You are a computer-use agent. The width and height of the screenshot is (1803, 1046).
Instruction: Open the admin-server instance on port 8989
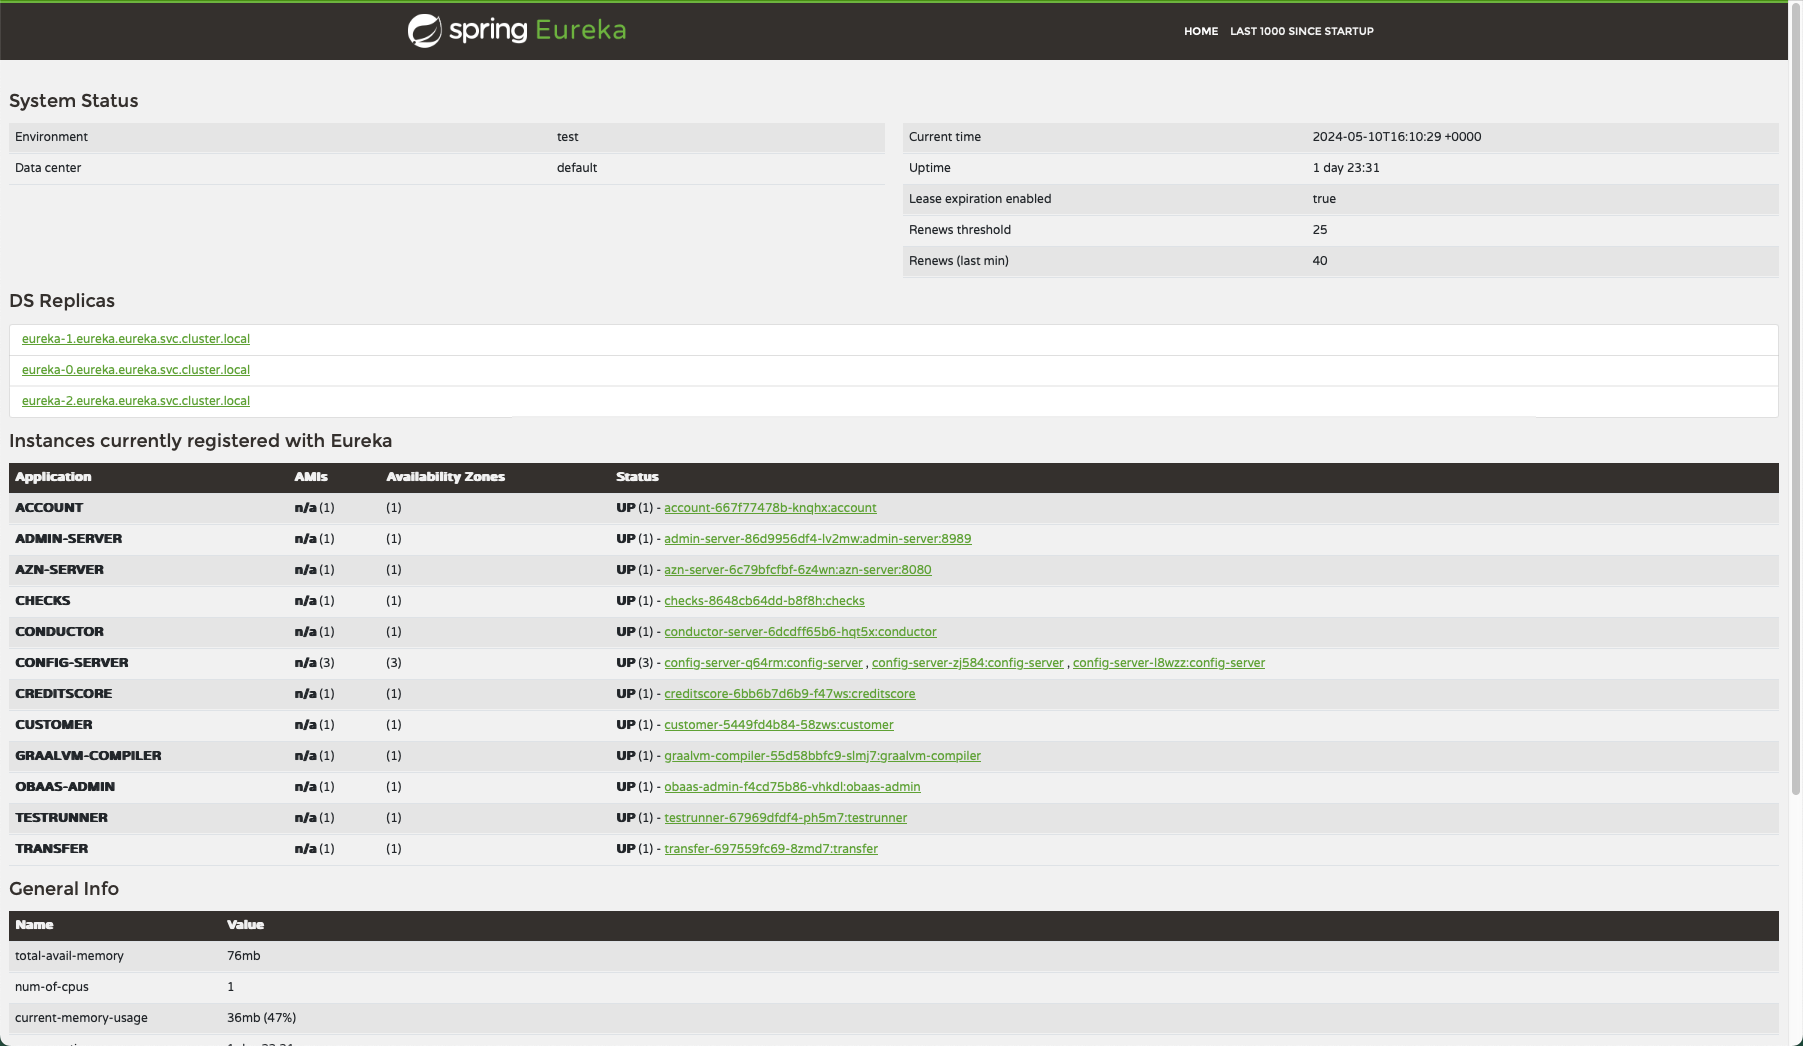[817, 538]
